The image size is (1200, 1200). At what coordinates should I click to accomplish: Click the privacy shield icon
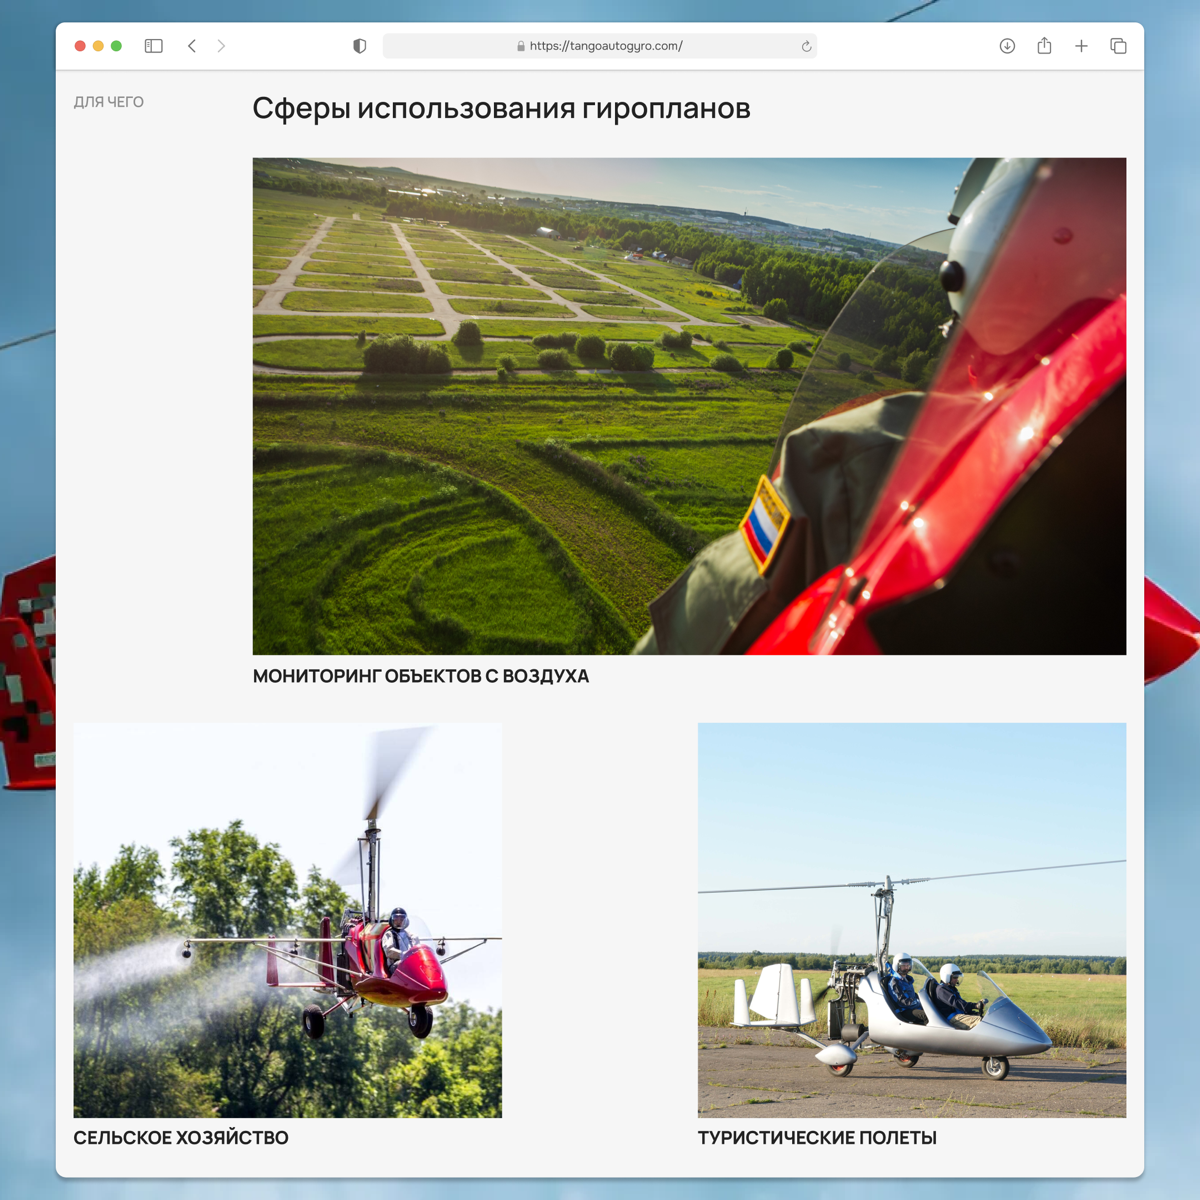click(359, 45)
